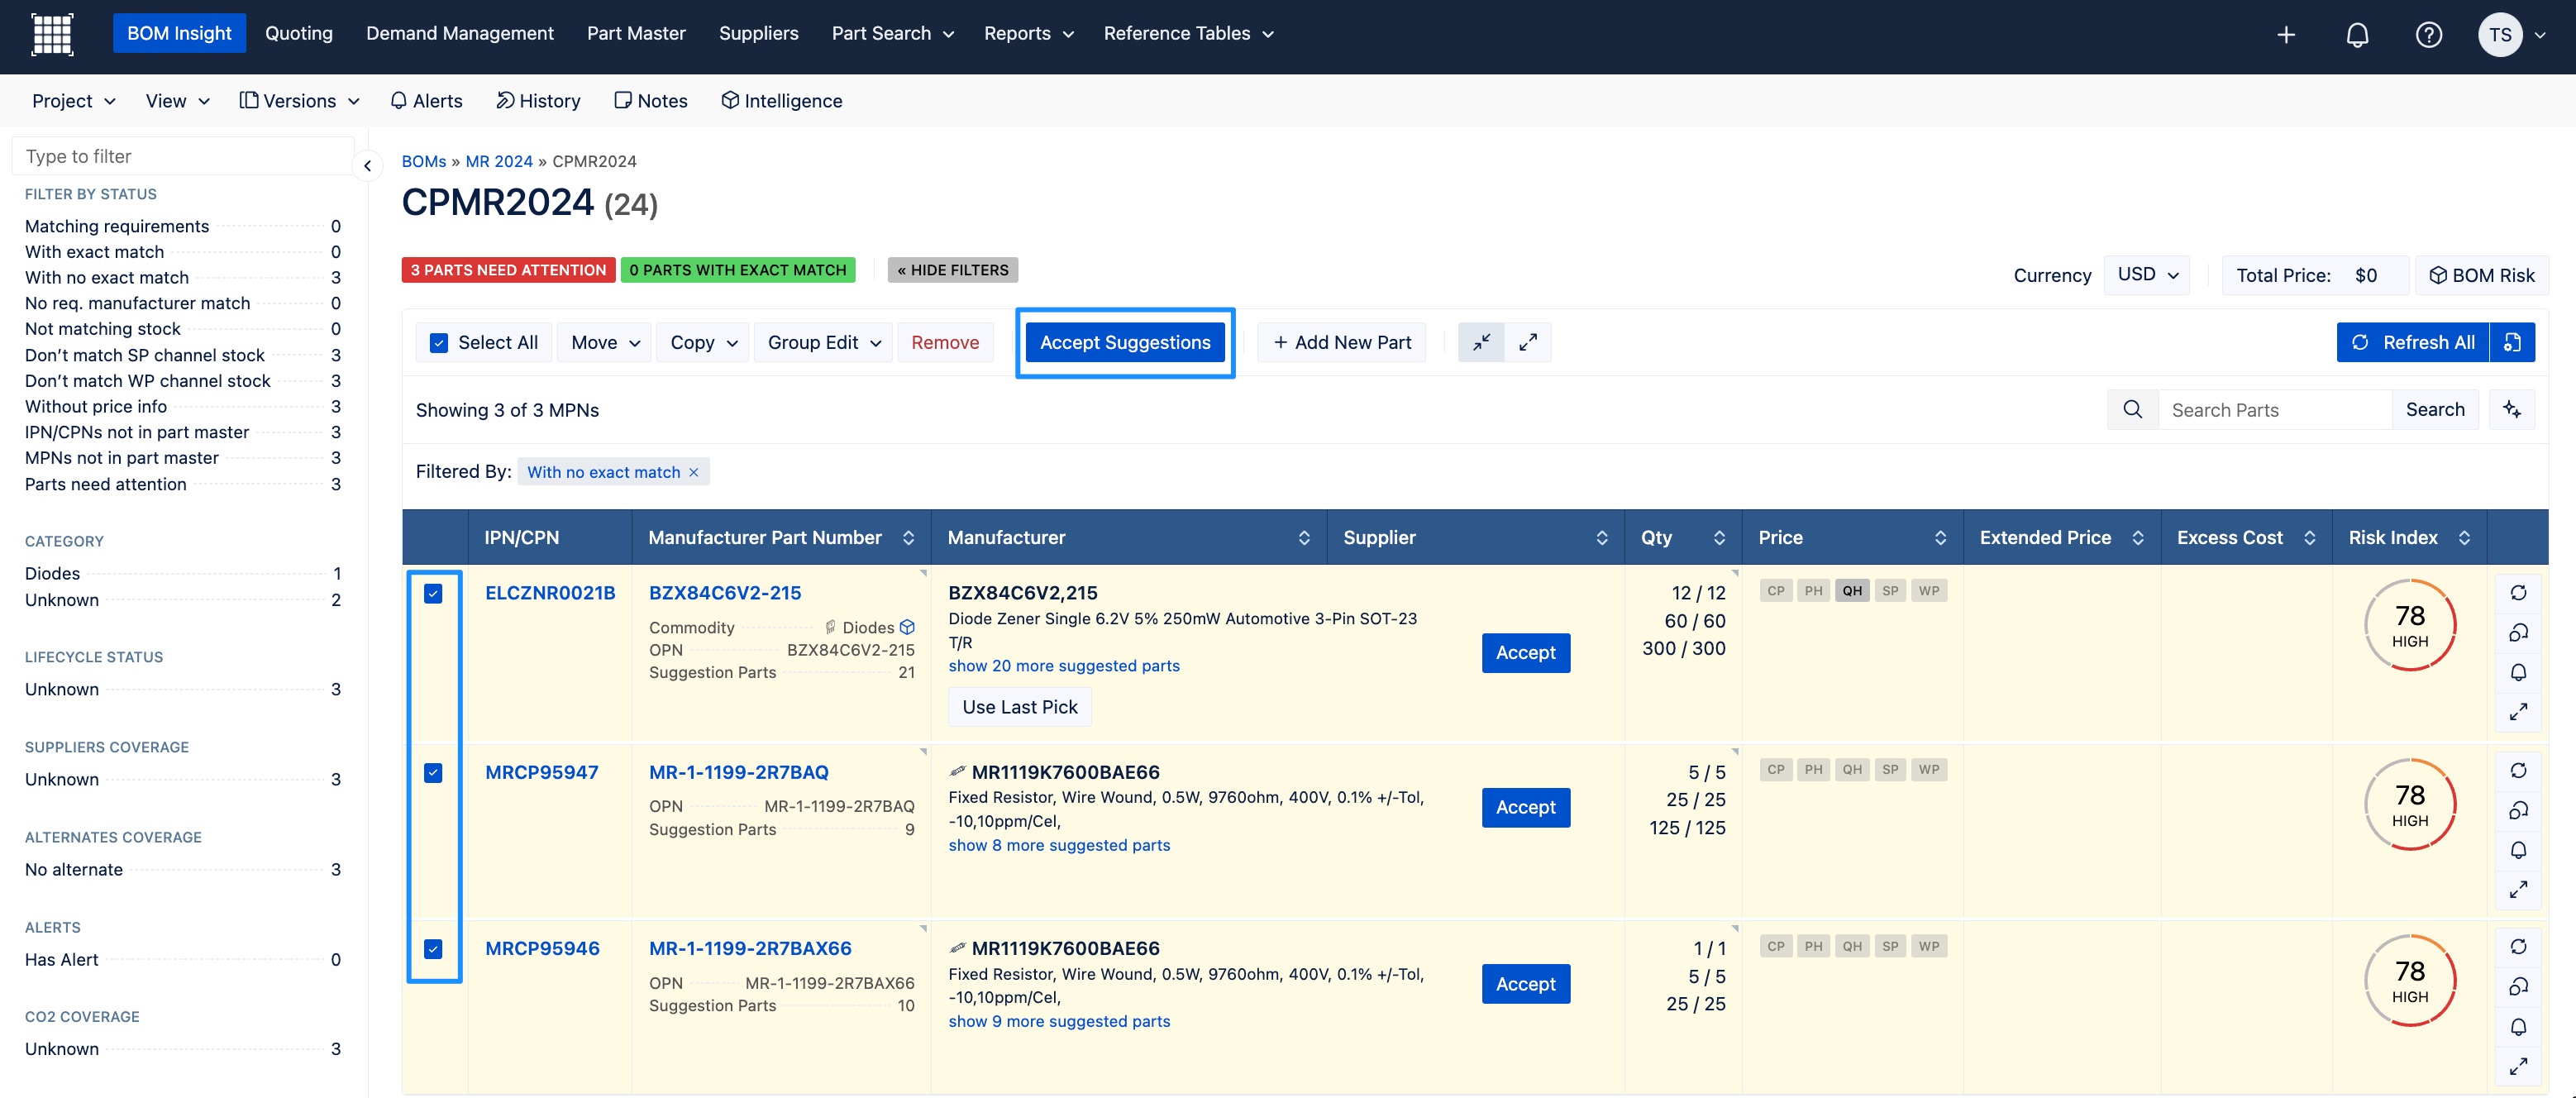Viewport: 2576px width, 1098px height.
Task: Collapse the filter sidebar with arrow button
Action: point(367,166)
